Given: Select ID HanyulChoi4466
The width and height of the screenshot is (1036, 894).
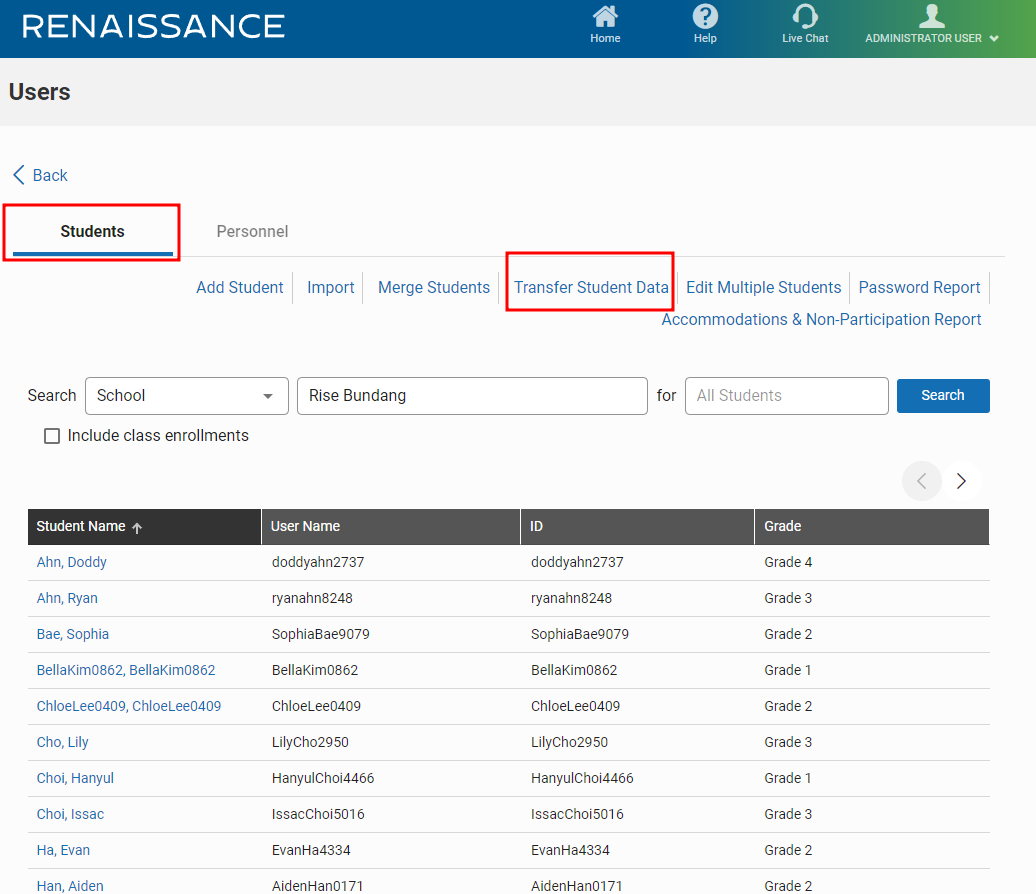Looking at the screenshot, I should click(582, 778).
